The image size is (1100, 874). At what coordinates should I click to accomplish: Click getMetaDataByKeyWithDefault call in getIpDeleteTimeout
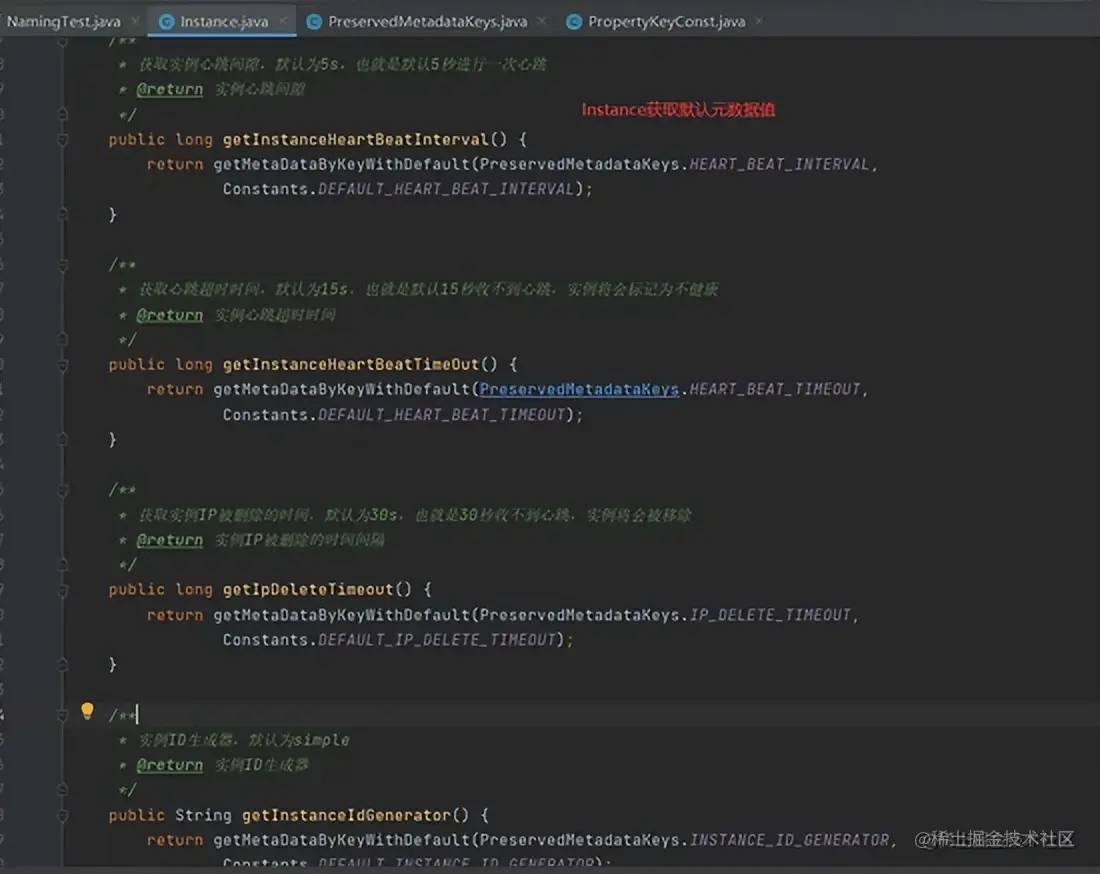341,615
